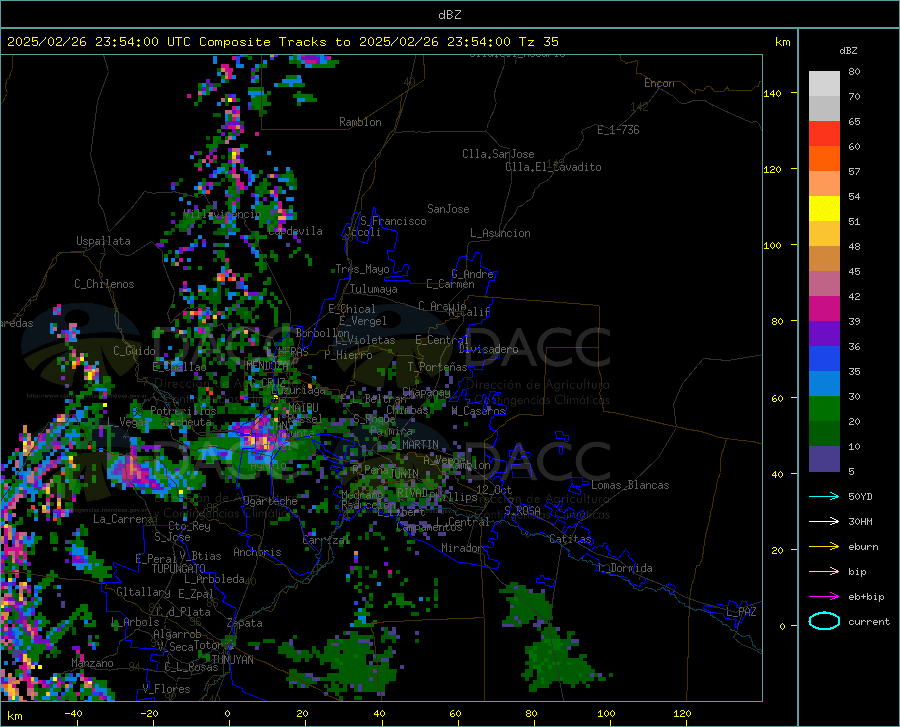Click the Anchoris place label
This screenshot has height=727, width=900.
257,553
